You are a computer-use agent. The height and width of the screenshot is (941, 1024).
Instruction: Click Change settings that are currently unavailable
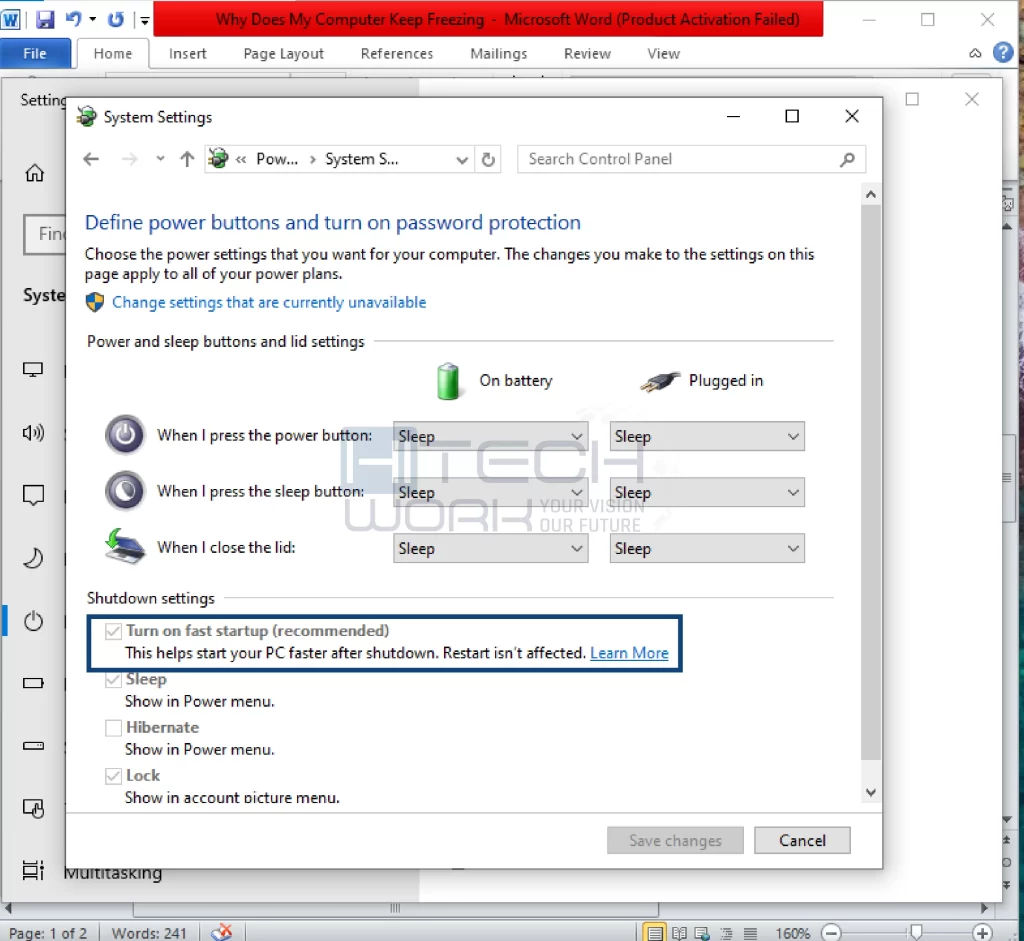click(269, 302)
